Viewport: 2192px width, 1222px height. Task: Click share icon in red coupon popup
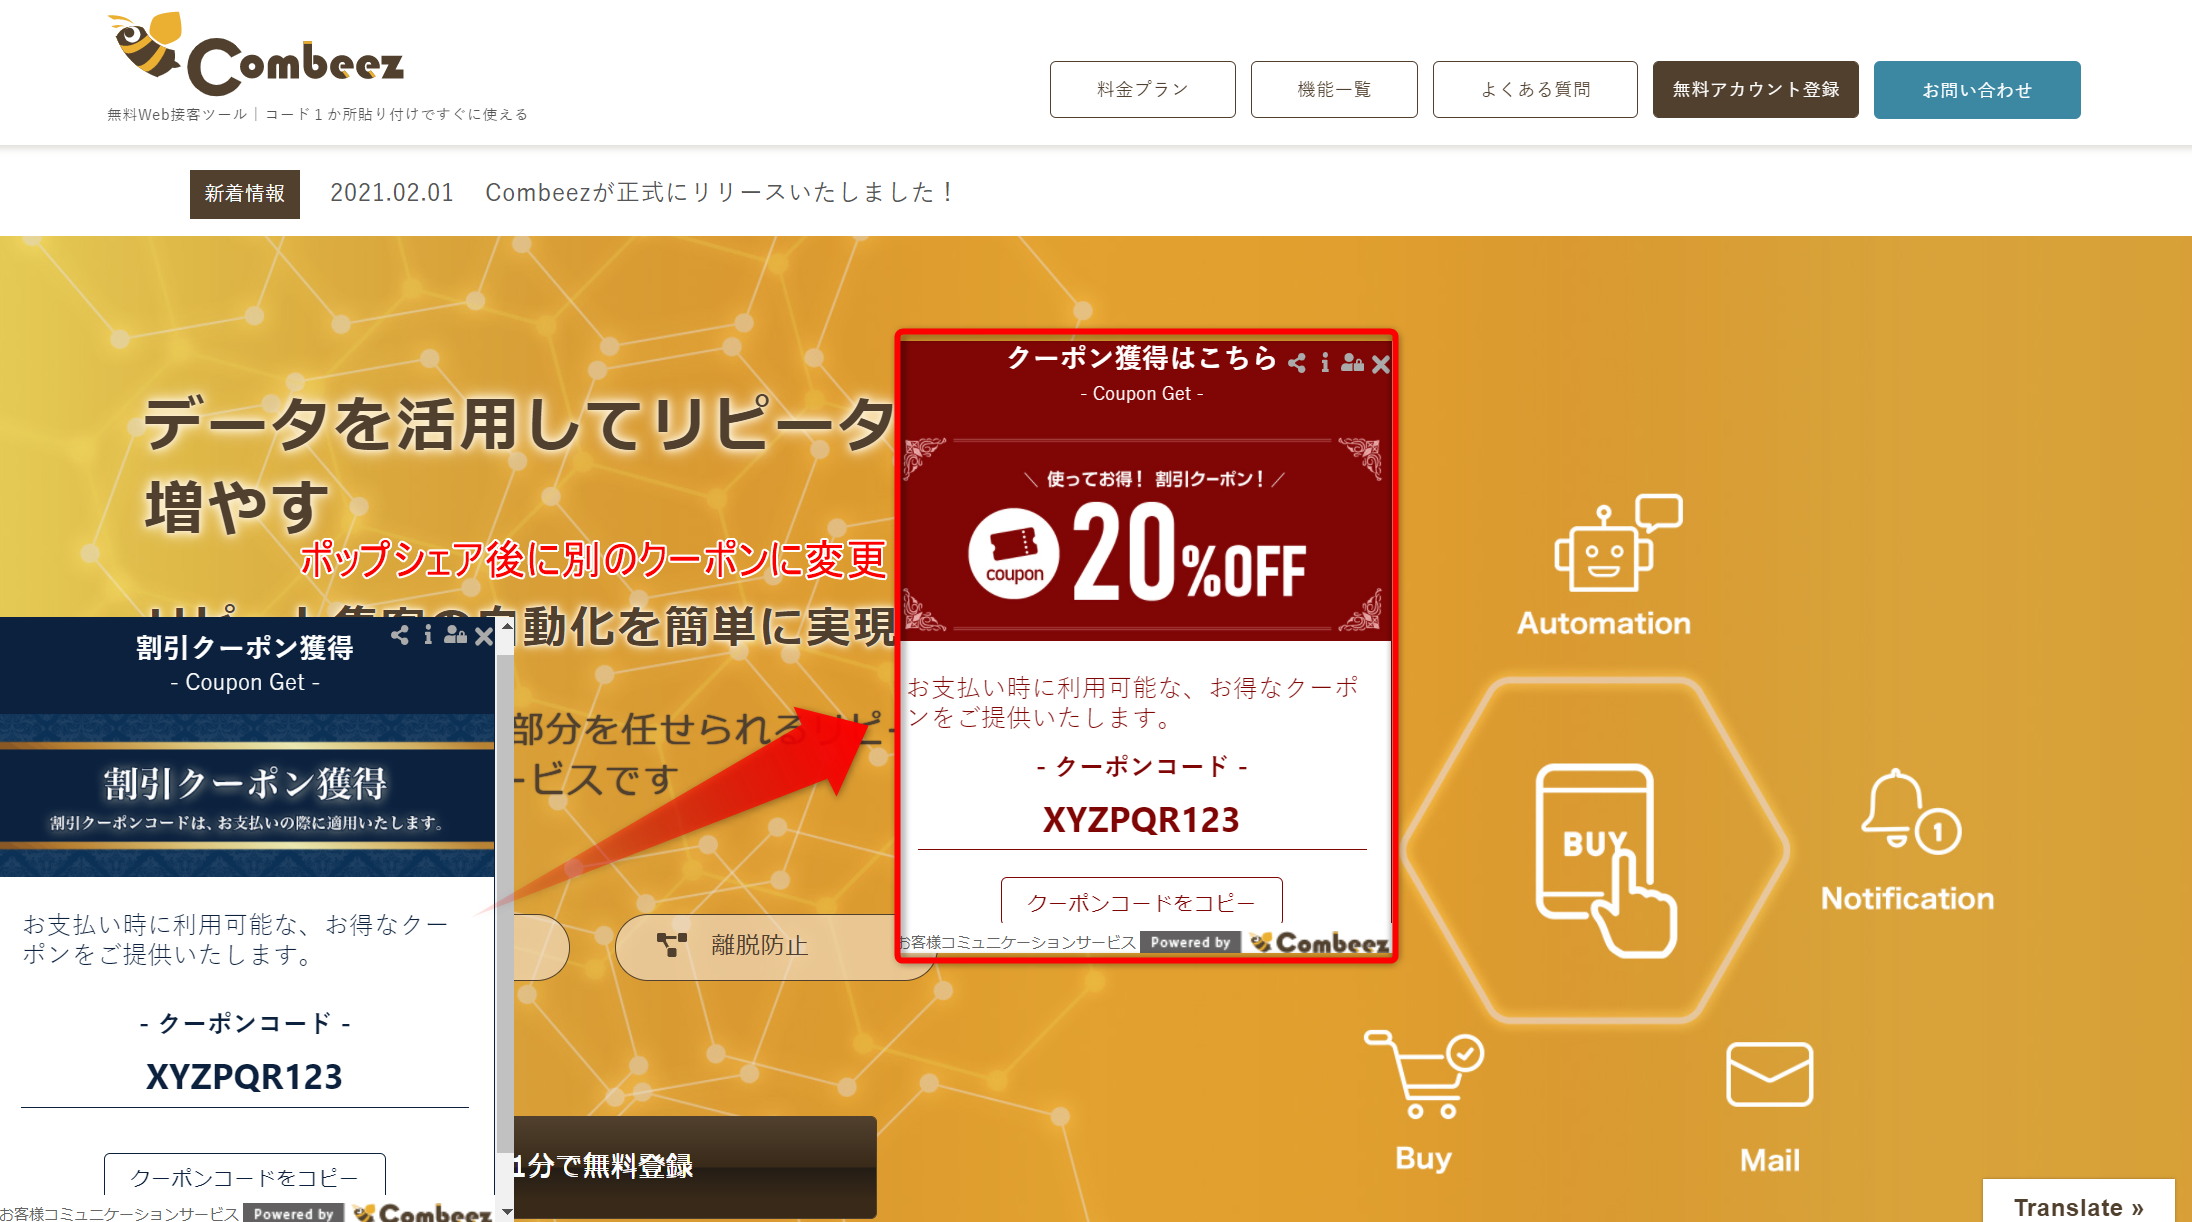1297,363
